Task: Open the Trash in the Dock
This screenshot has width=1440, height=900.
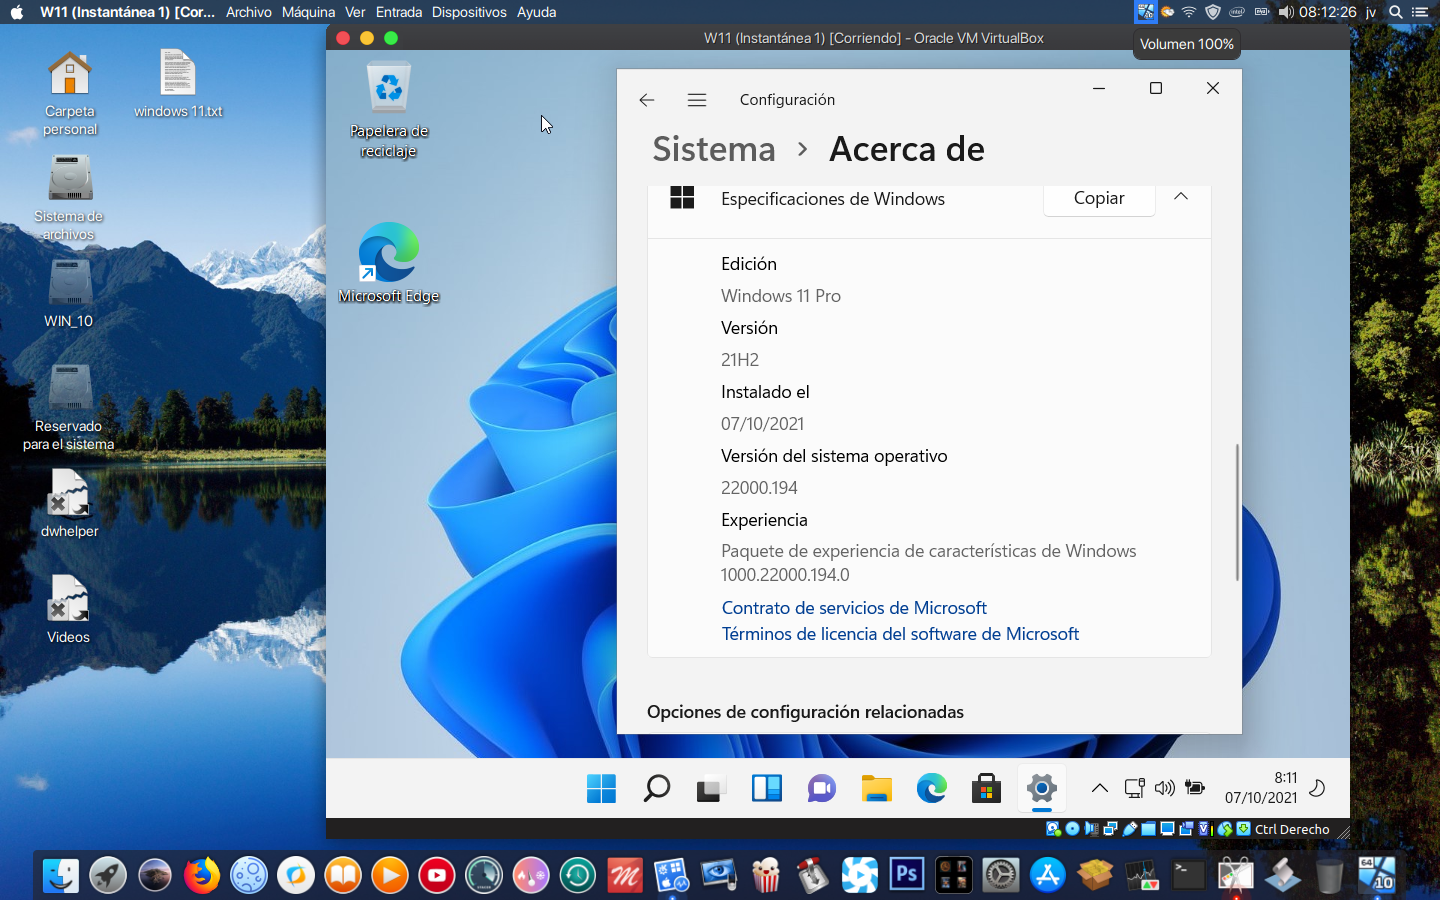Action: tap(1330, 875)
